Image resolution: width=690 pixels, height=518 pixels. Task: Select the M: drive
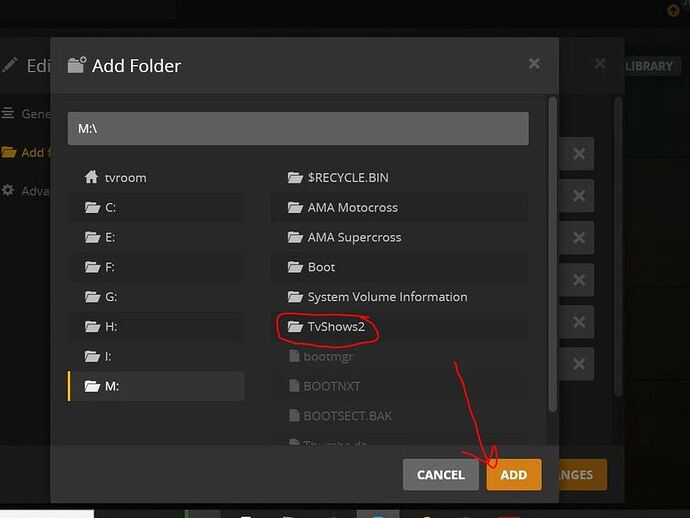pyautogui.click(x=156, y=386)
